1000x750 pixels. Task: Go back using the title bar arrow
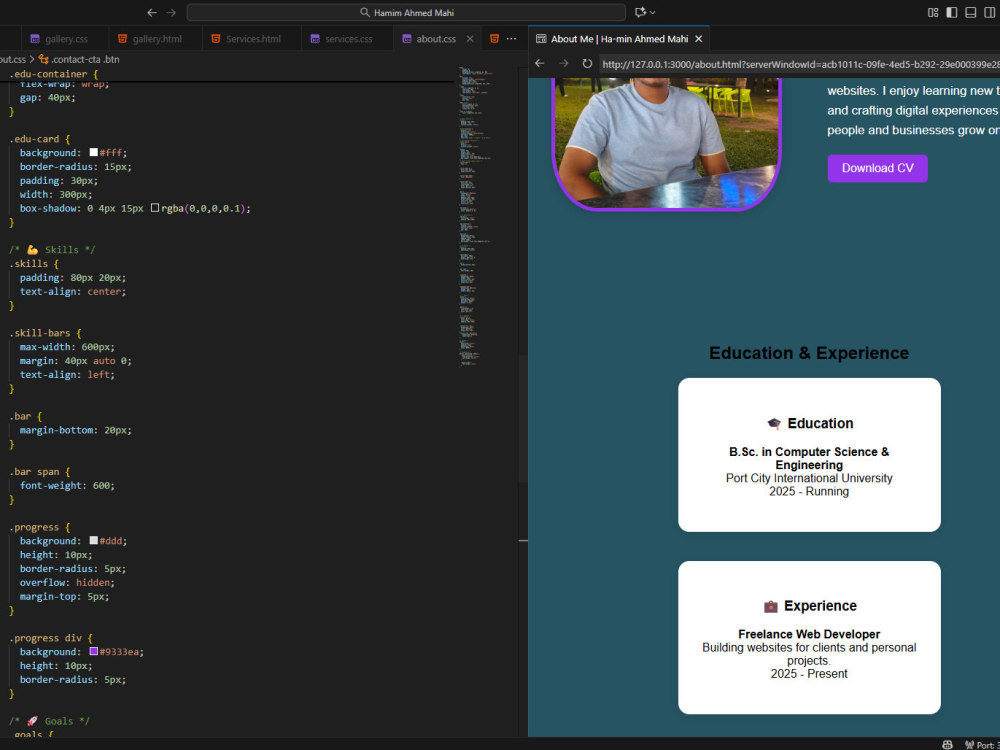point(152,12)
